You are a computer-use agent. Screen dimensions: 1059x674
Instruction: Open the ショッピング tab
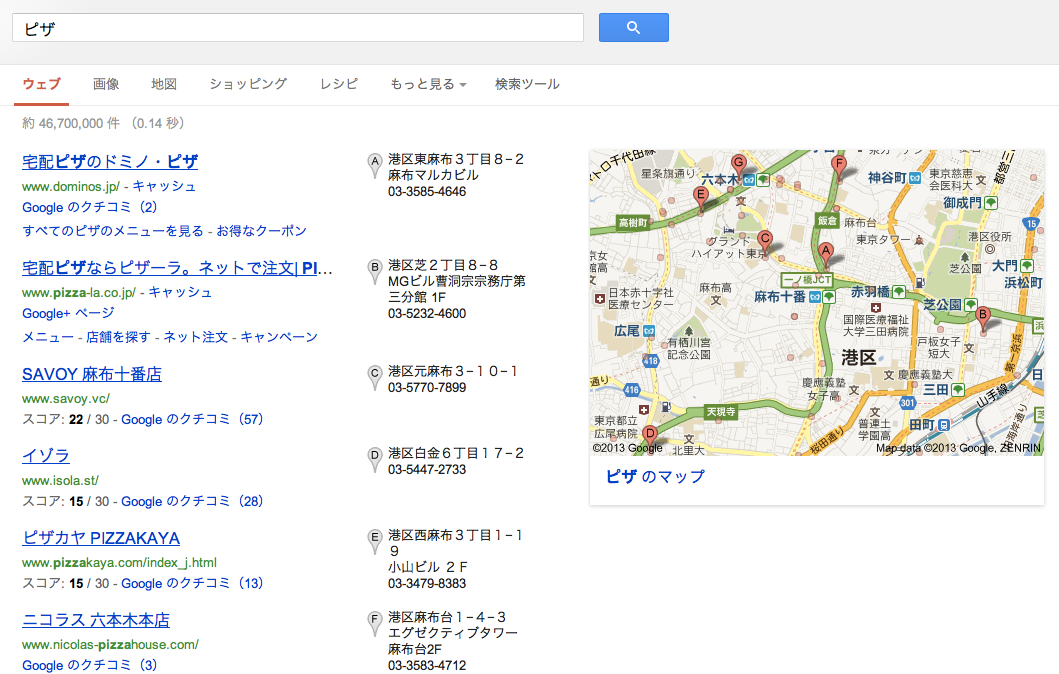pos(248,84)
